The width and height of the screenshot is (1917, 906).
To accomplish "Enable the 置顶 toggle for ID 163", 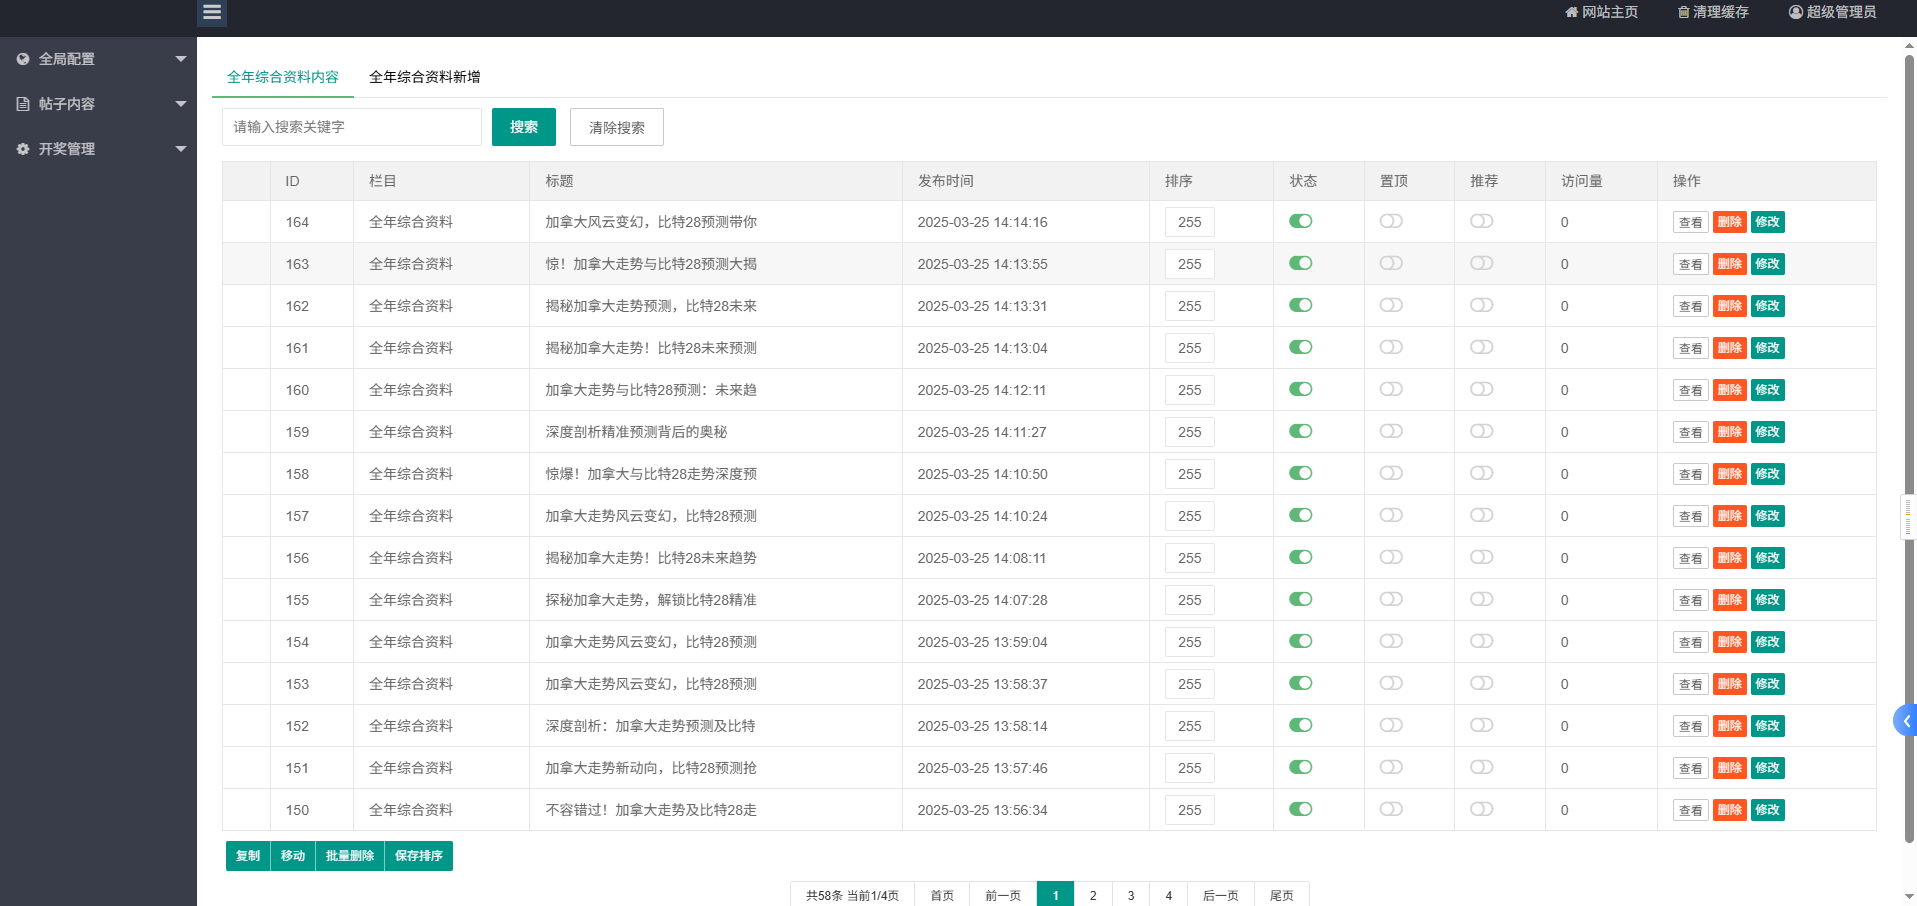I will (x=1391, y=263).
